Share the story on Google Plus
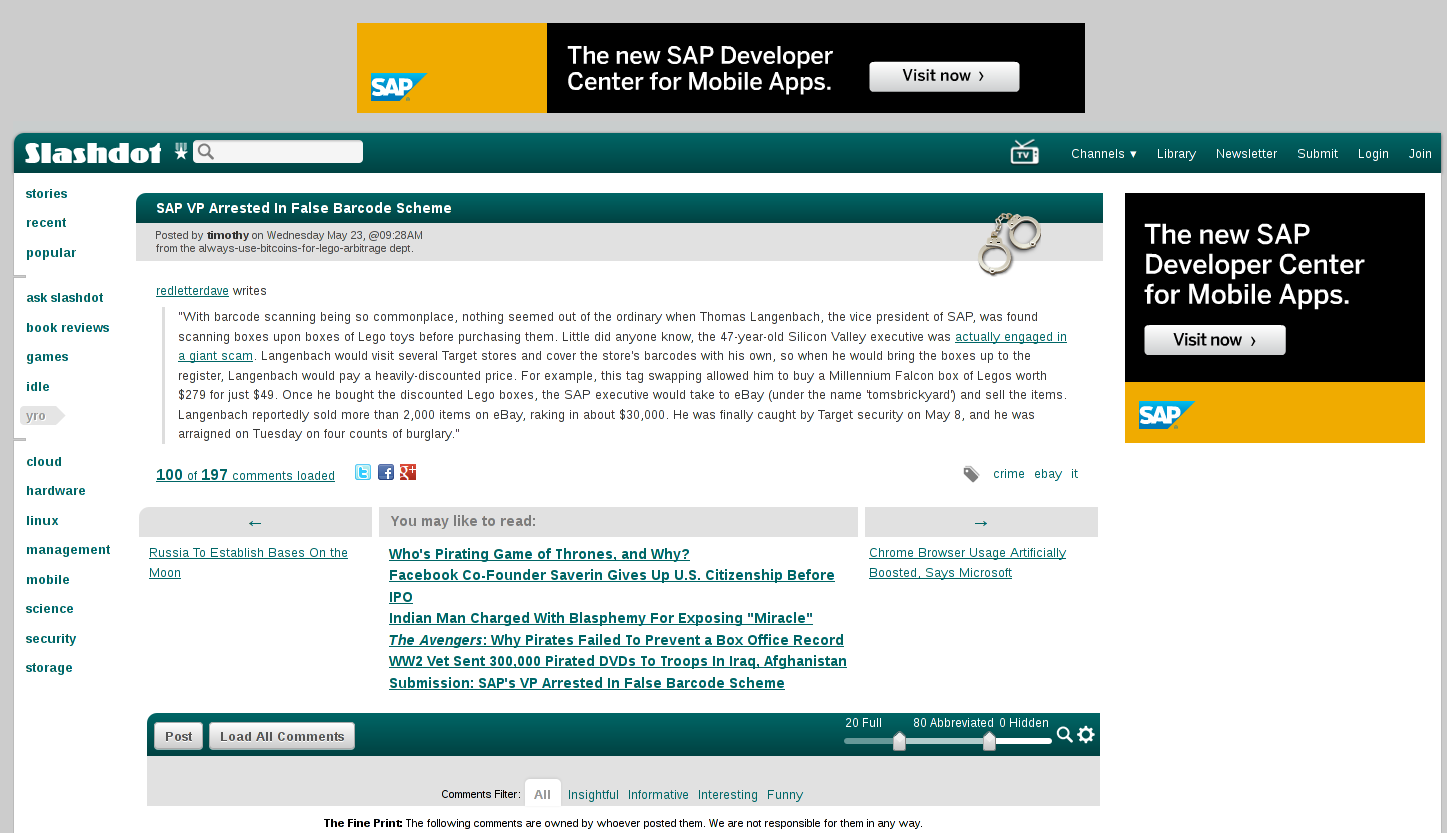This screenshot has height=833, width=1447. pos(408,472)
